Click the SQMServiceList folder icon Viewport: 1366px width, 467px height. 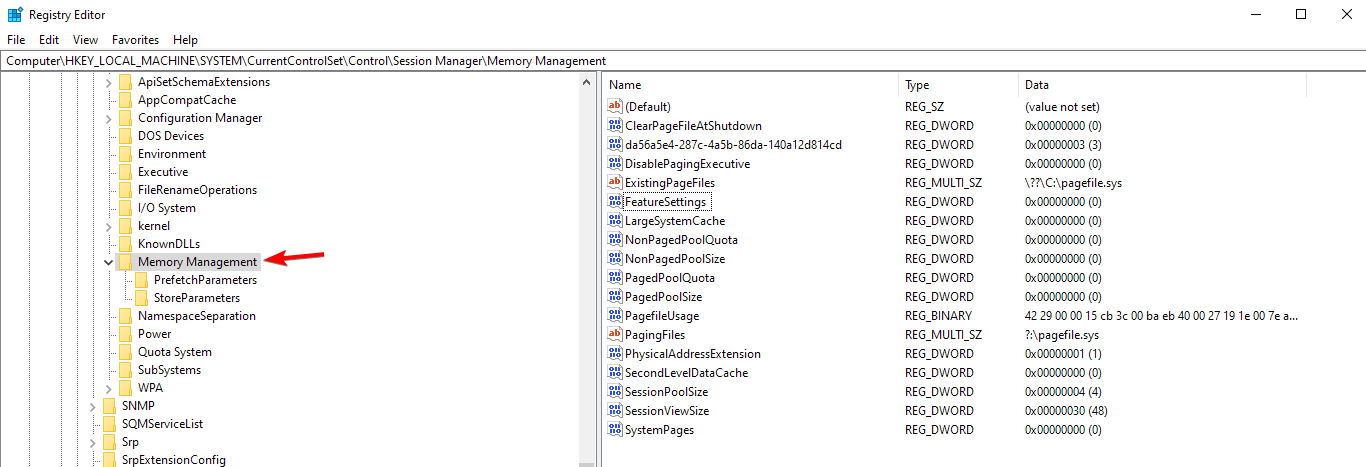tap(109, 424)
